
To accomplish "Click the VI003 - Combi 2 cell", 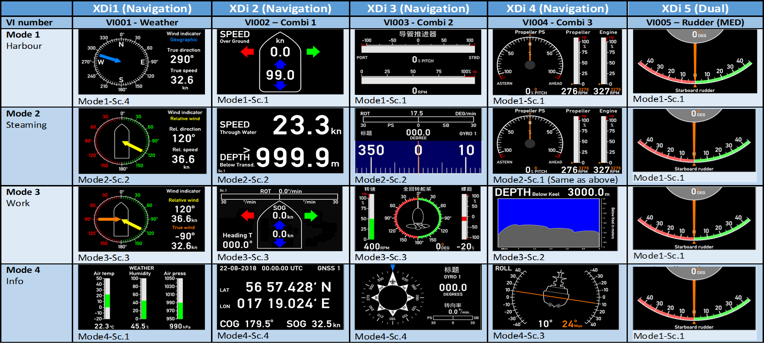I will 418,22.
